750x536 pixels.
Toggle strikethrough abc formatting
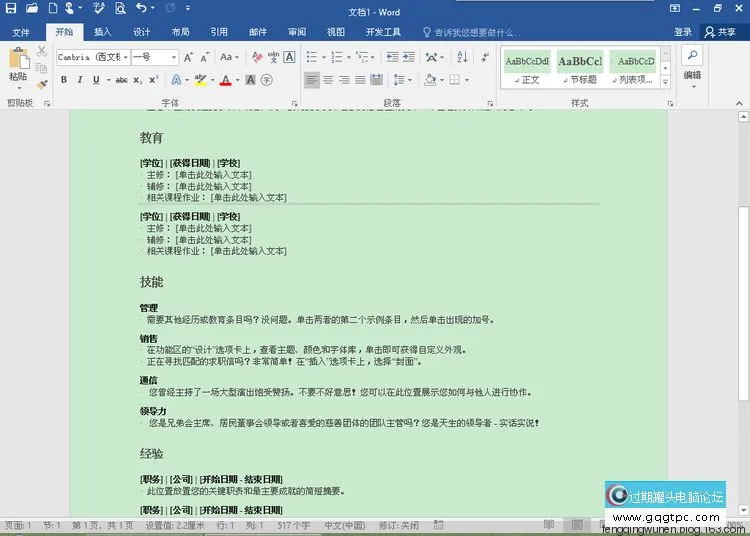[x=121, y=80]
